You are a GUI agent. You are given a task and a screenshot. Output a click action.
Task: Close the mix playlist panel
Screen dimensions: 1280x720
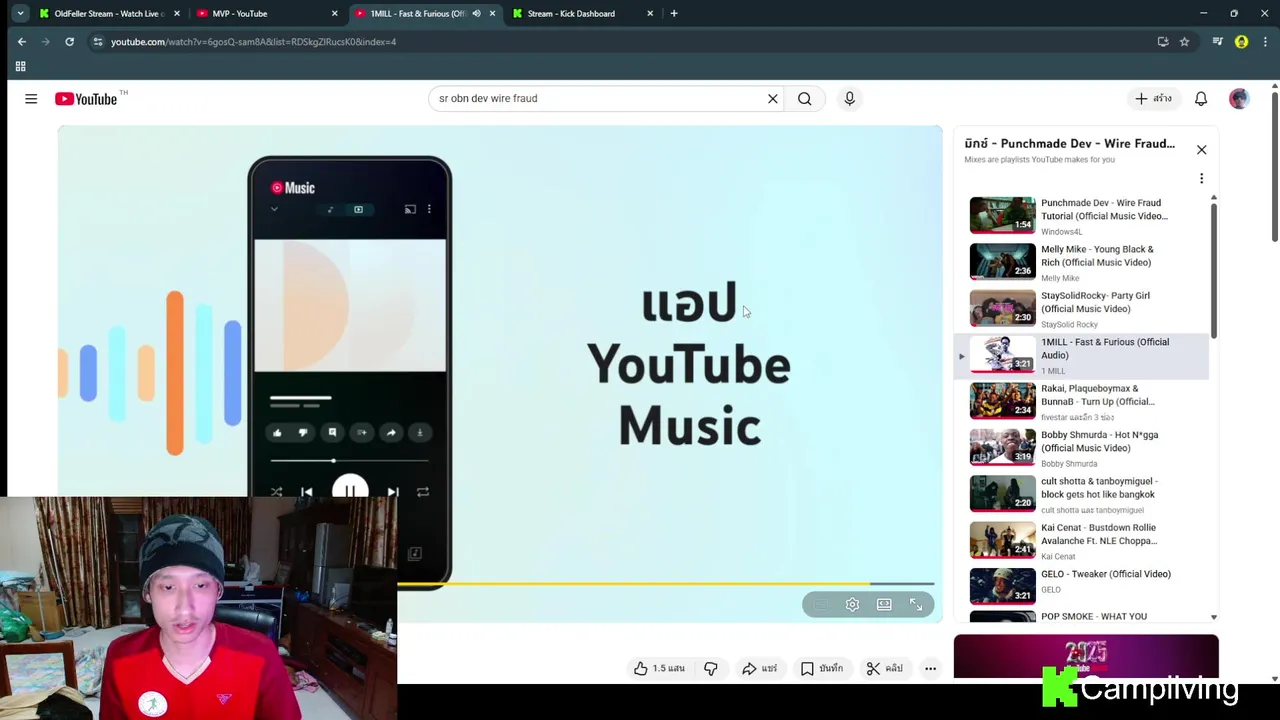pyautogui.click(x=1201, y=150)
